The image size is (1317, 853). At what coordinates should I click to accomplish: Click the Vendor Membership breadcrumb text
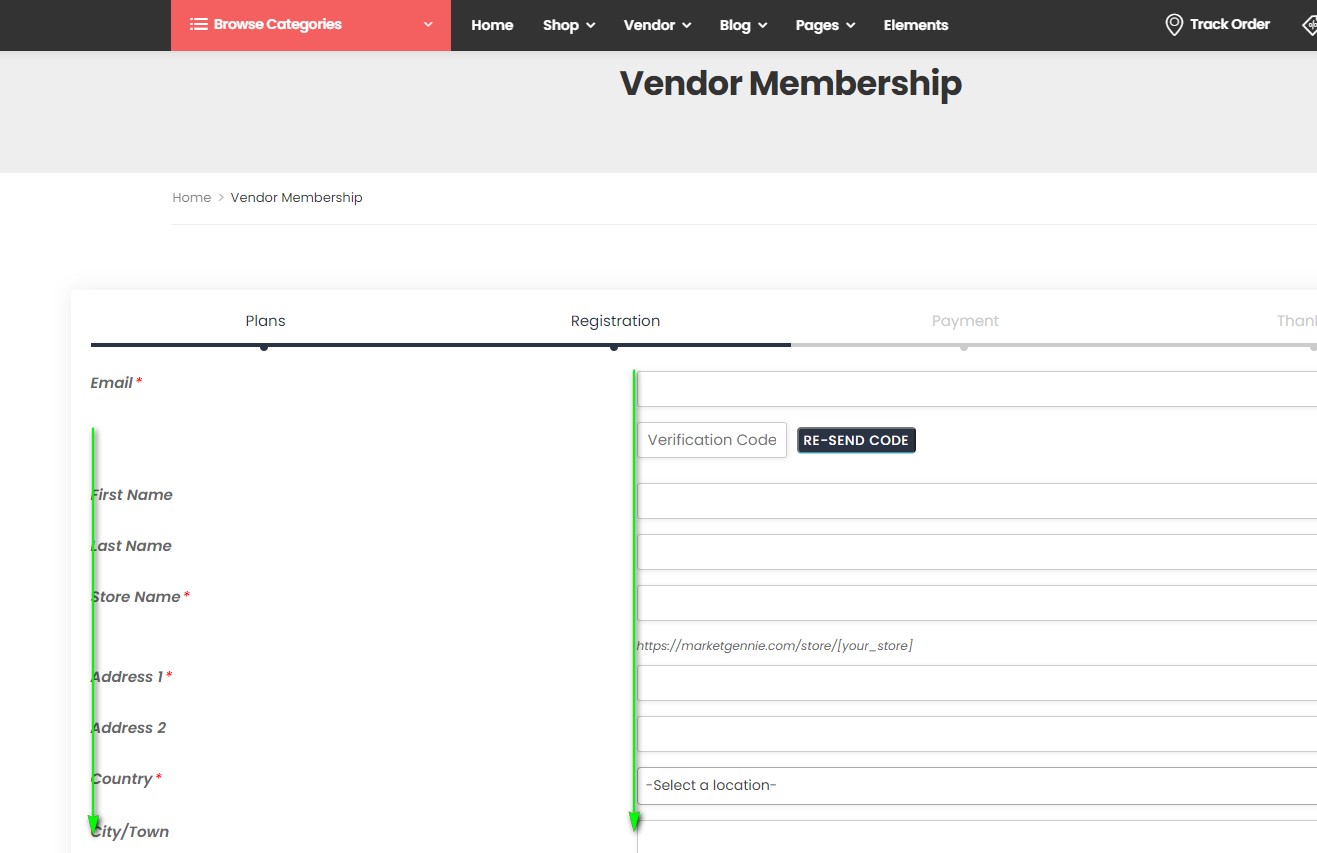(x=296, y=198)
